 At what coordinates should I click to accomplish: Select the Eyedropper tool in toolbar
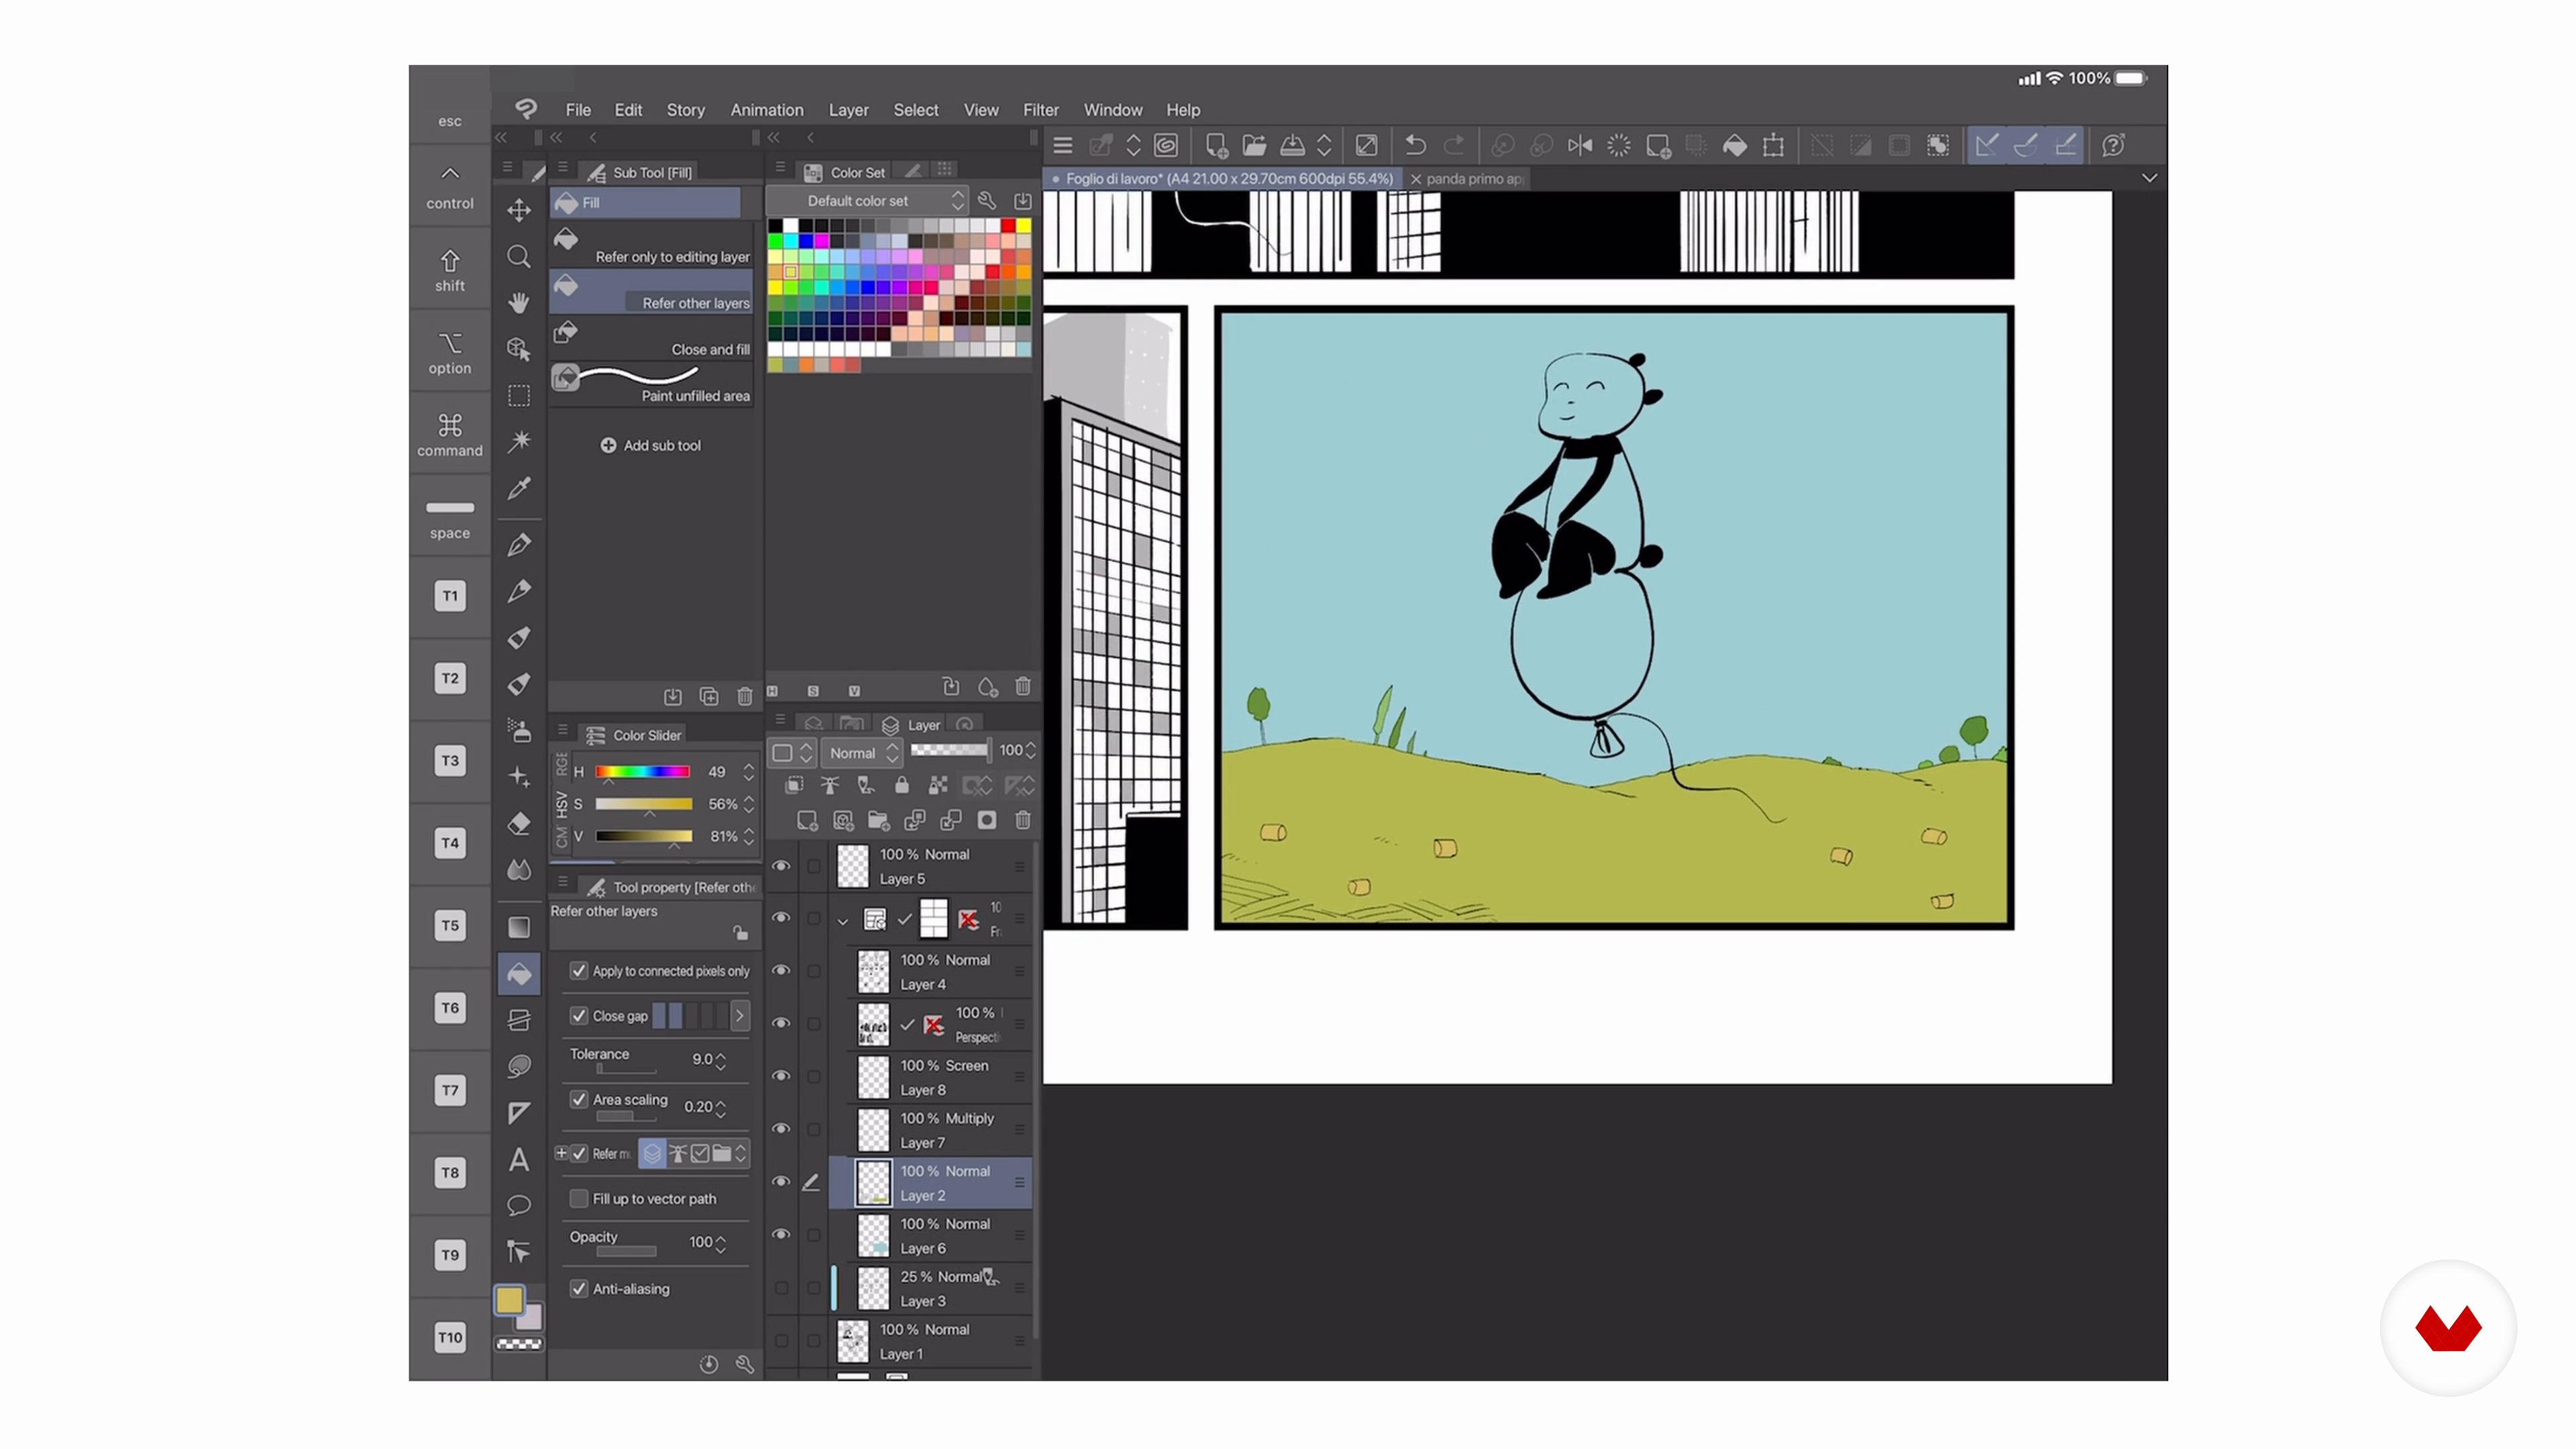pyautogui.click(x=518, y=488)
